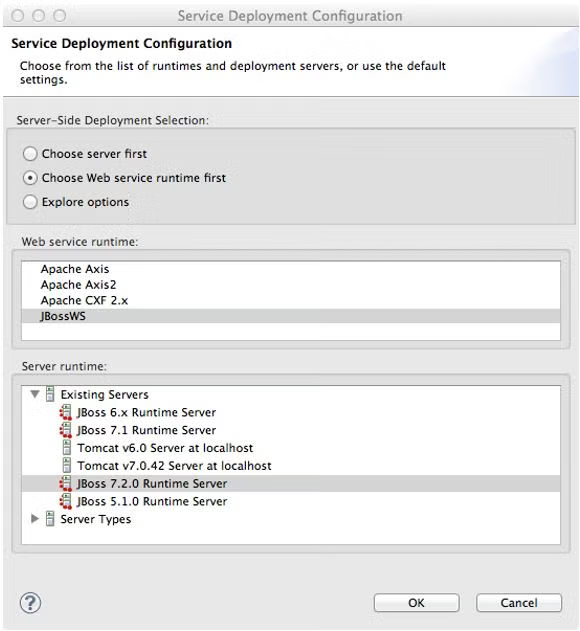
Task: Click the JBoss 5.1.0 Runtime Server icon
Action: click(x=66, y=501)
